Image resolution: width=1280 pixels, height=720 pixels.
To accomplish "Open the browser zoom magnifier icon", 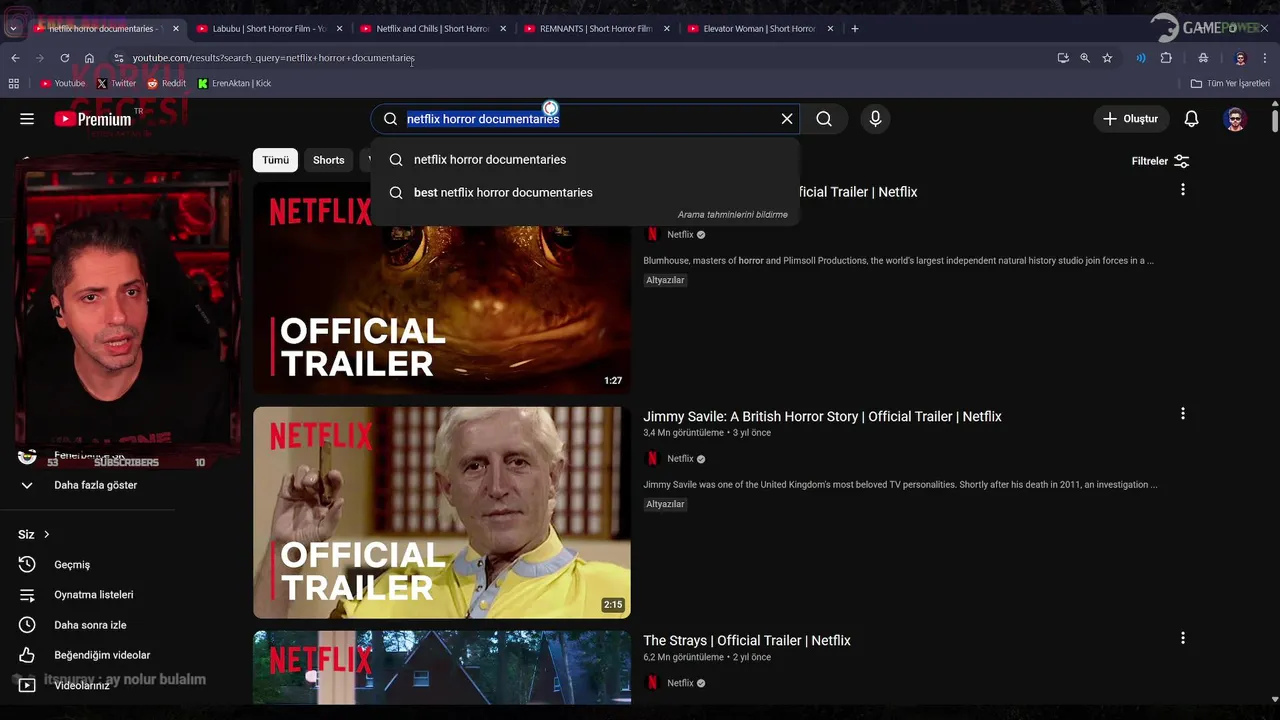I will 1085,58.
